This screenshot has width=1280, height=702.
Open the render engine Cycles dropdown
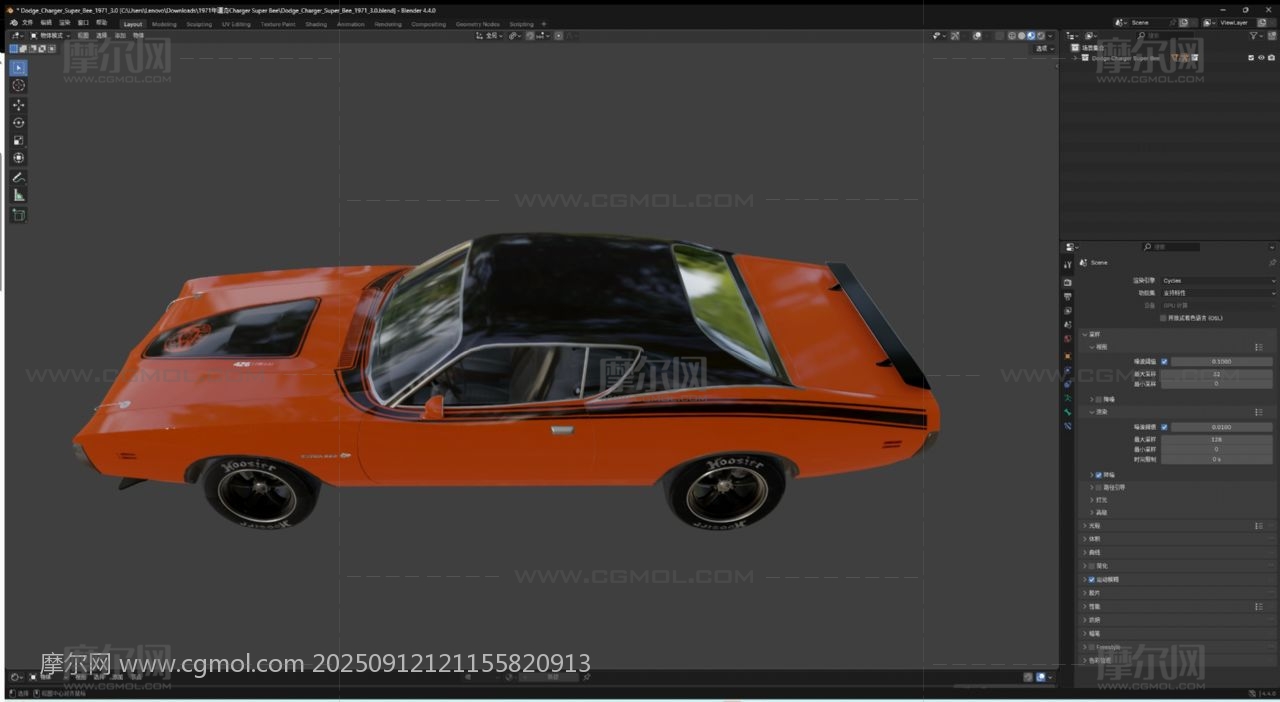click(1218, 281)
